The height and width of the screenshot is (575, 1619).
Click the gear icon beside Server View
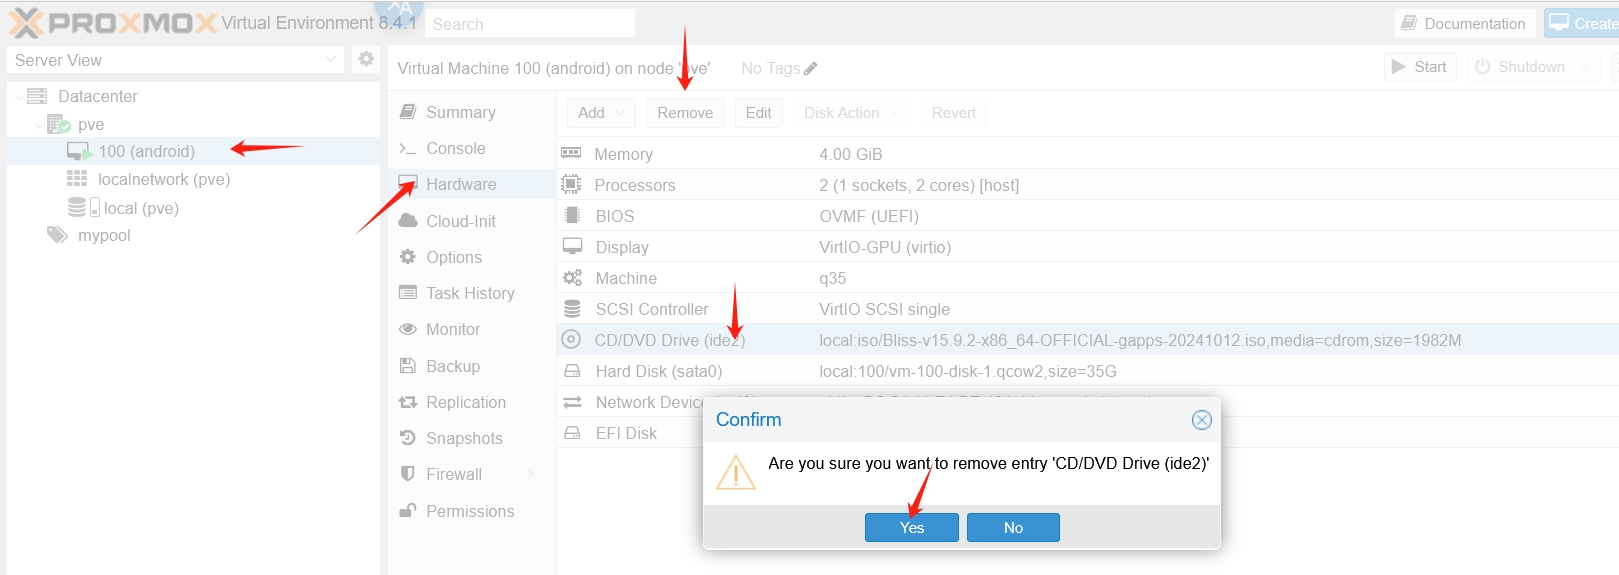pyautogui.click(x=366, y=59)
